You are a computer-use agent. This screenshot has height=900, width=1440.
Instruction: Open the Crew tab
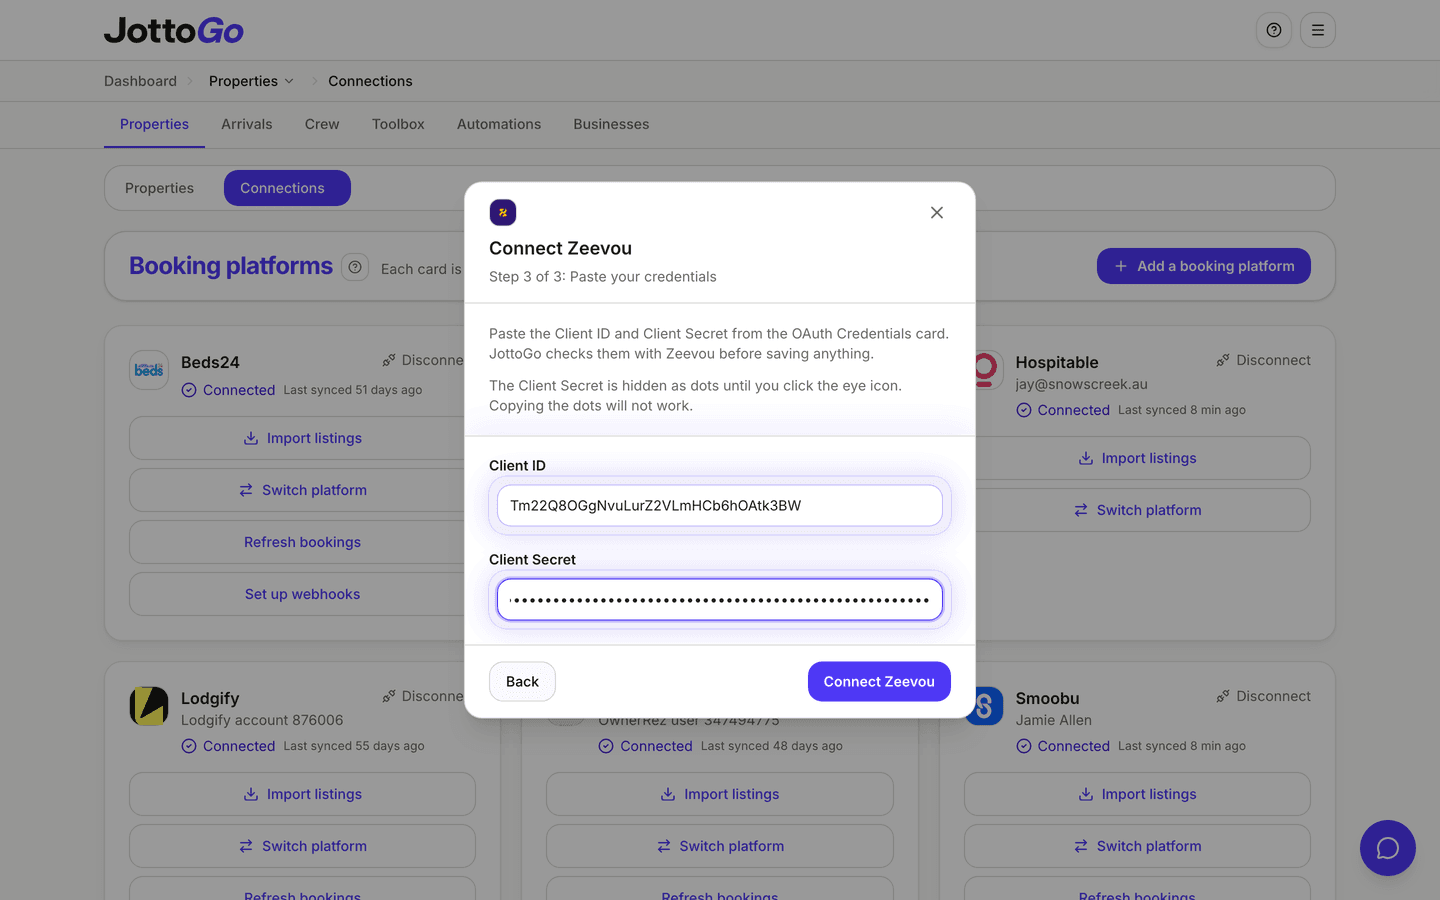[322, 124]
